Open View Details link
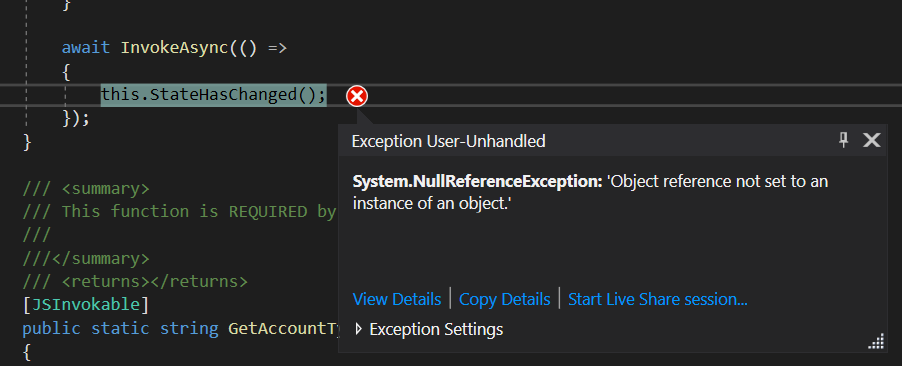The height and width of the screenshot is (366, 902). 397,299
